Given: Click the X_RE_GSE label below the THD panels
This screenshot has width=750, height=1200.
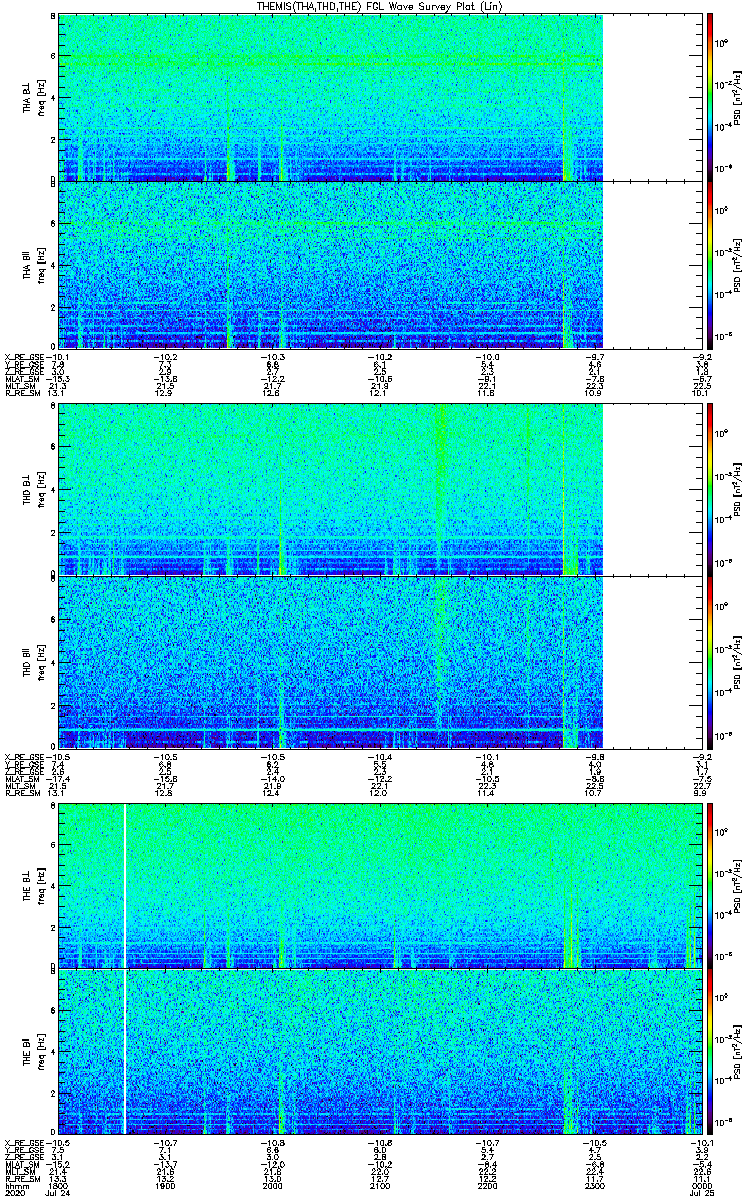Looking at the screenshot, I should [23, 756].
